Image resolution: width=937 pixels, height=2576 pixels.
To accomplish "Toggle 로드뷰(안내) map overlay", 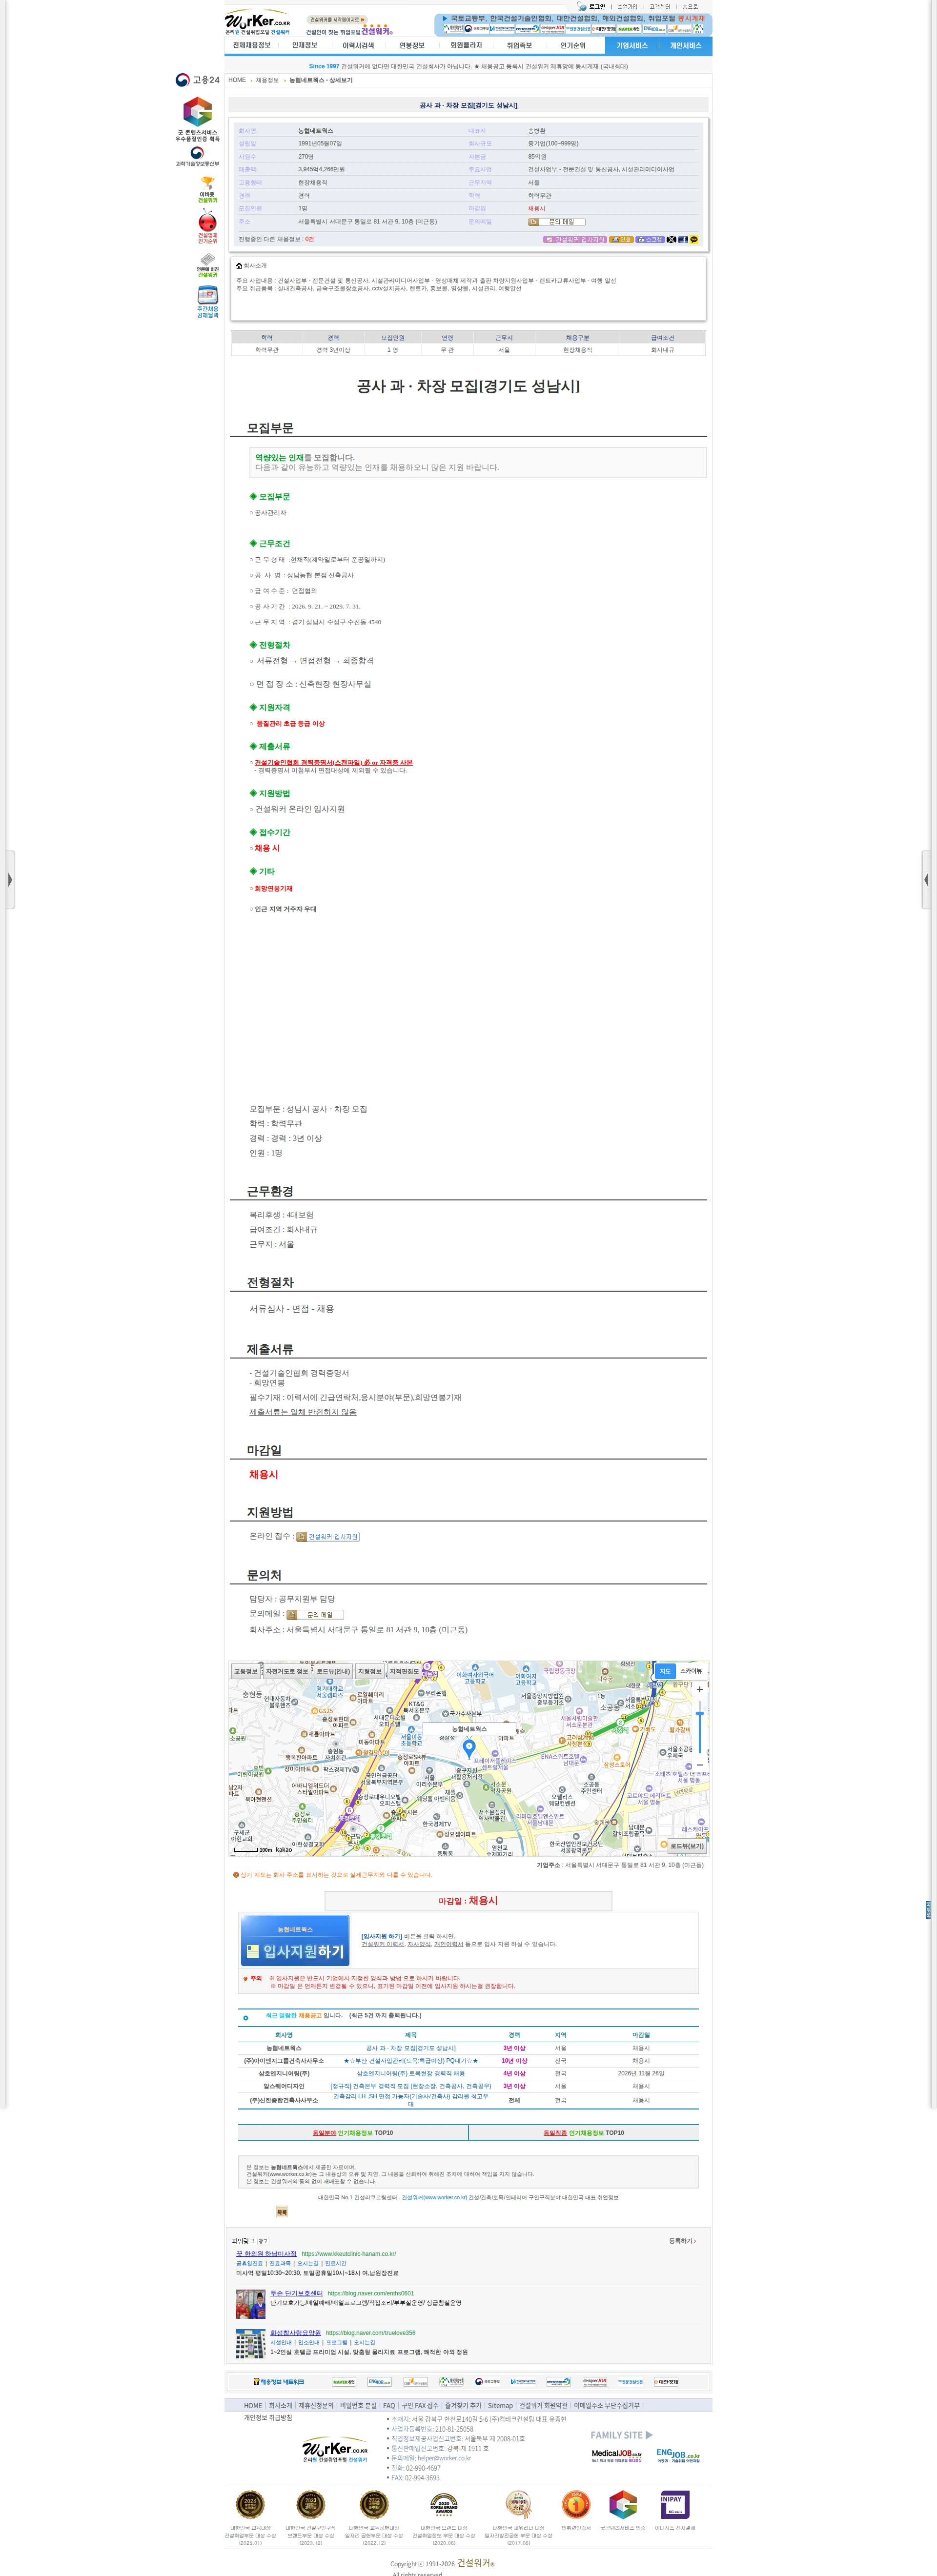I will coord(333,1671).
